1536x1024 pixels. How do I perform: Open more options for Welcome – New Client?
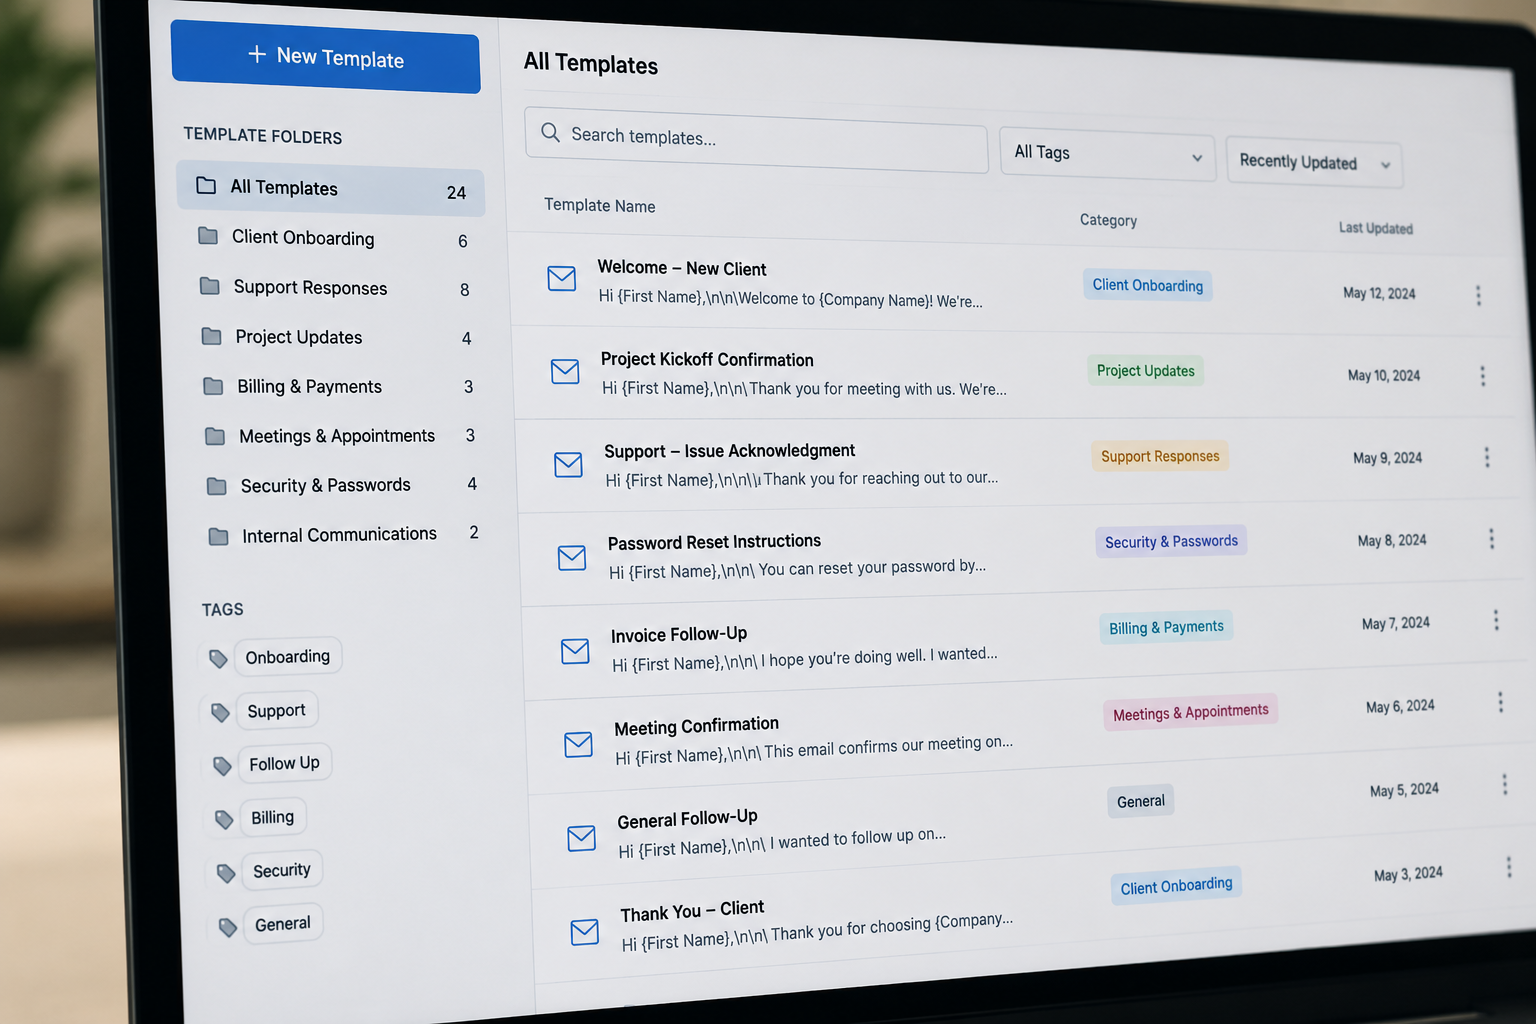tap(1478, 295)
